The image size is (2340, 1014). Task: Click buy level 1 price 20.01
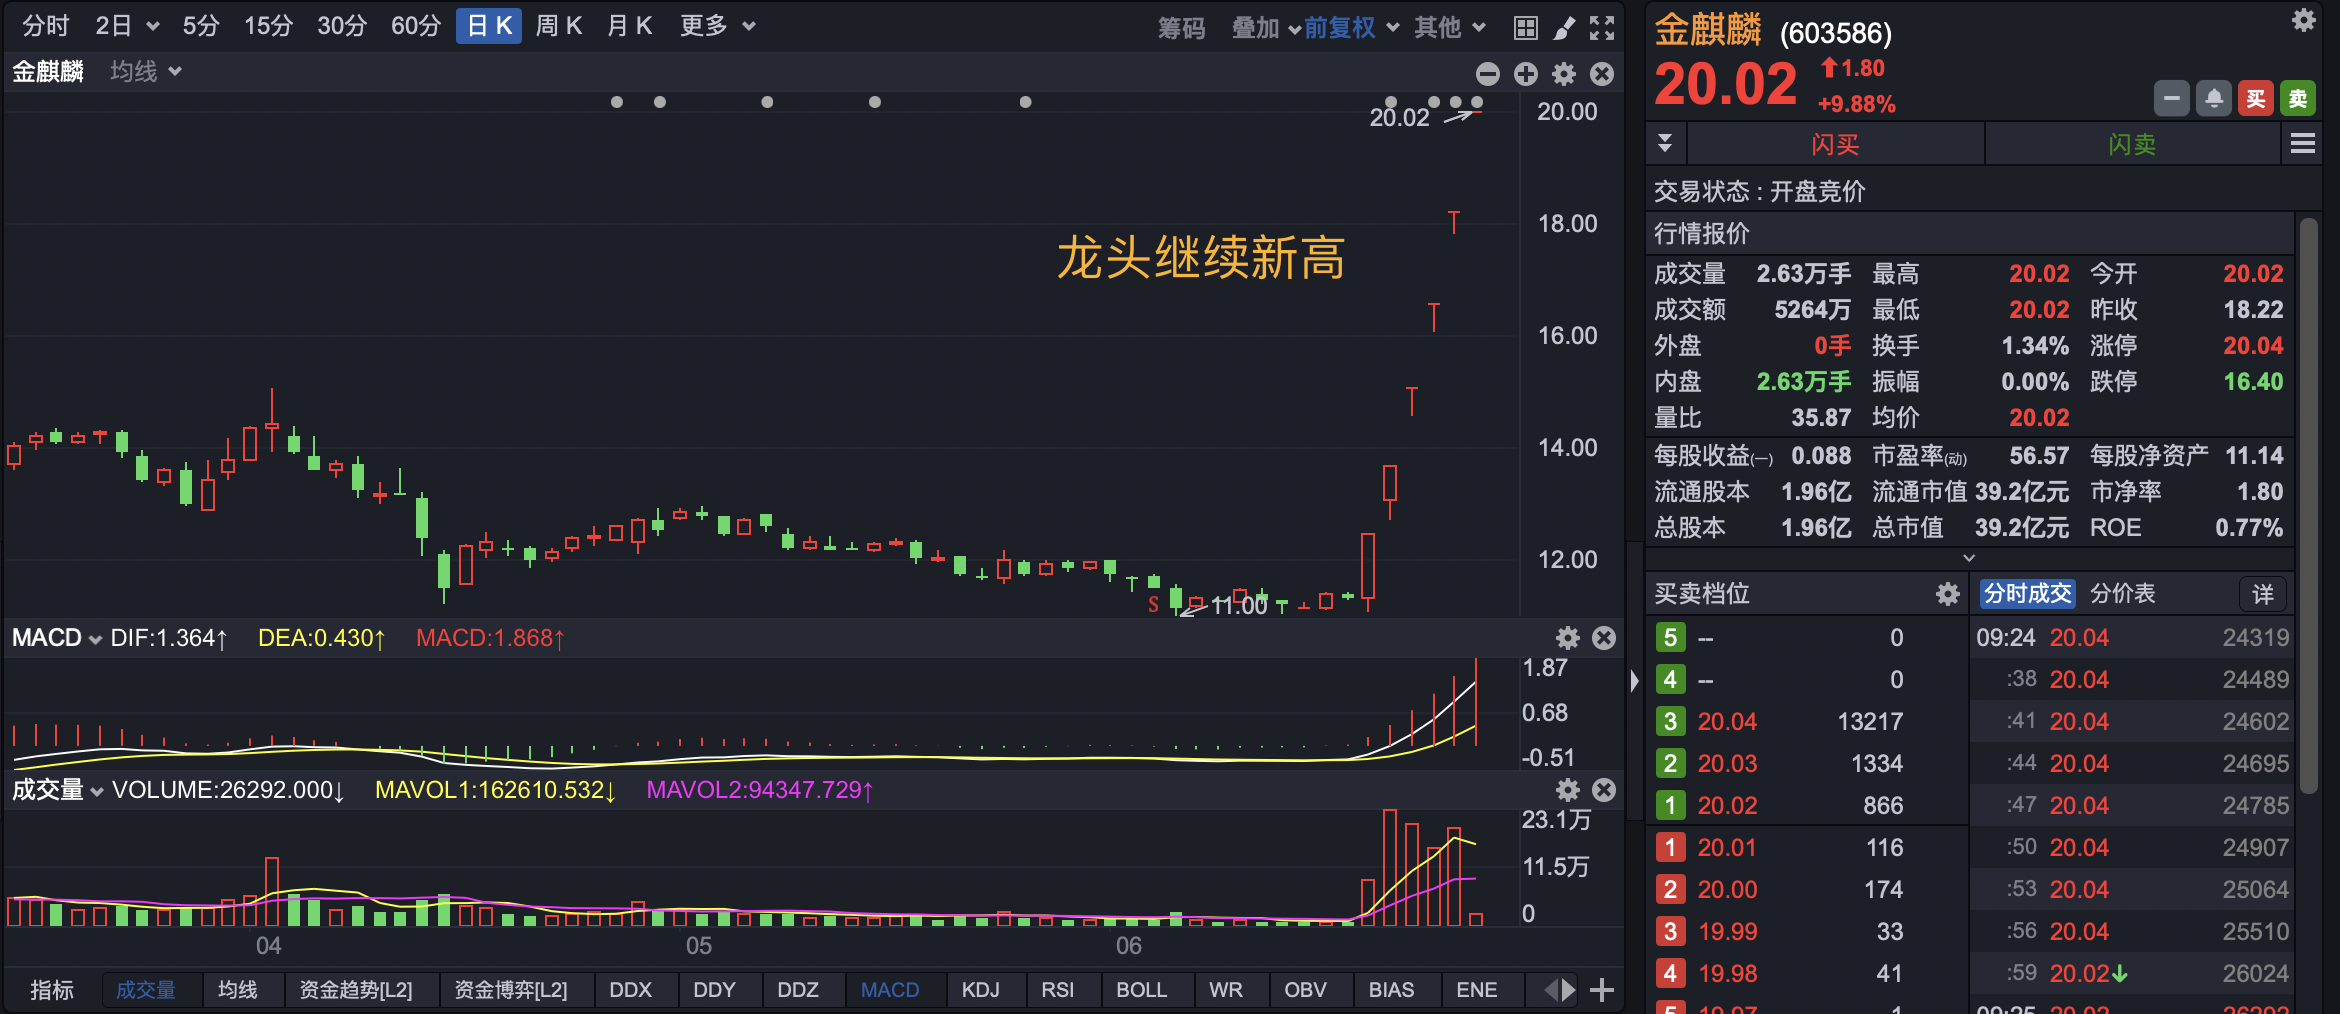(x=1727, y=848)
